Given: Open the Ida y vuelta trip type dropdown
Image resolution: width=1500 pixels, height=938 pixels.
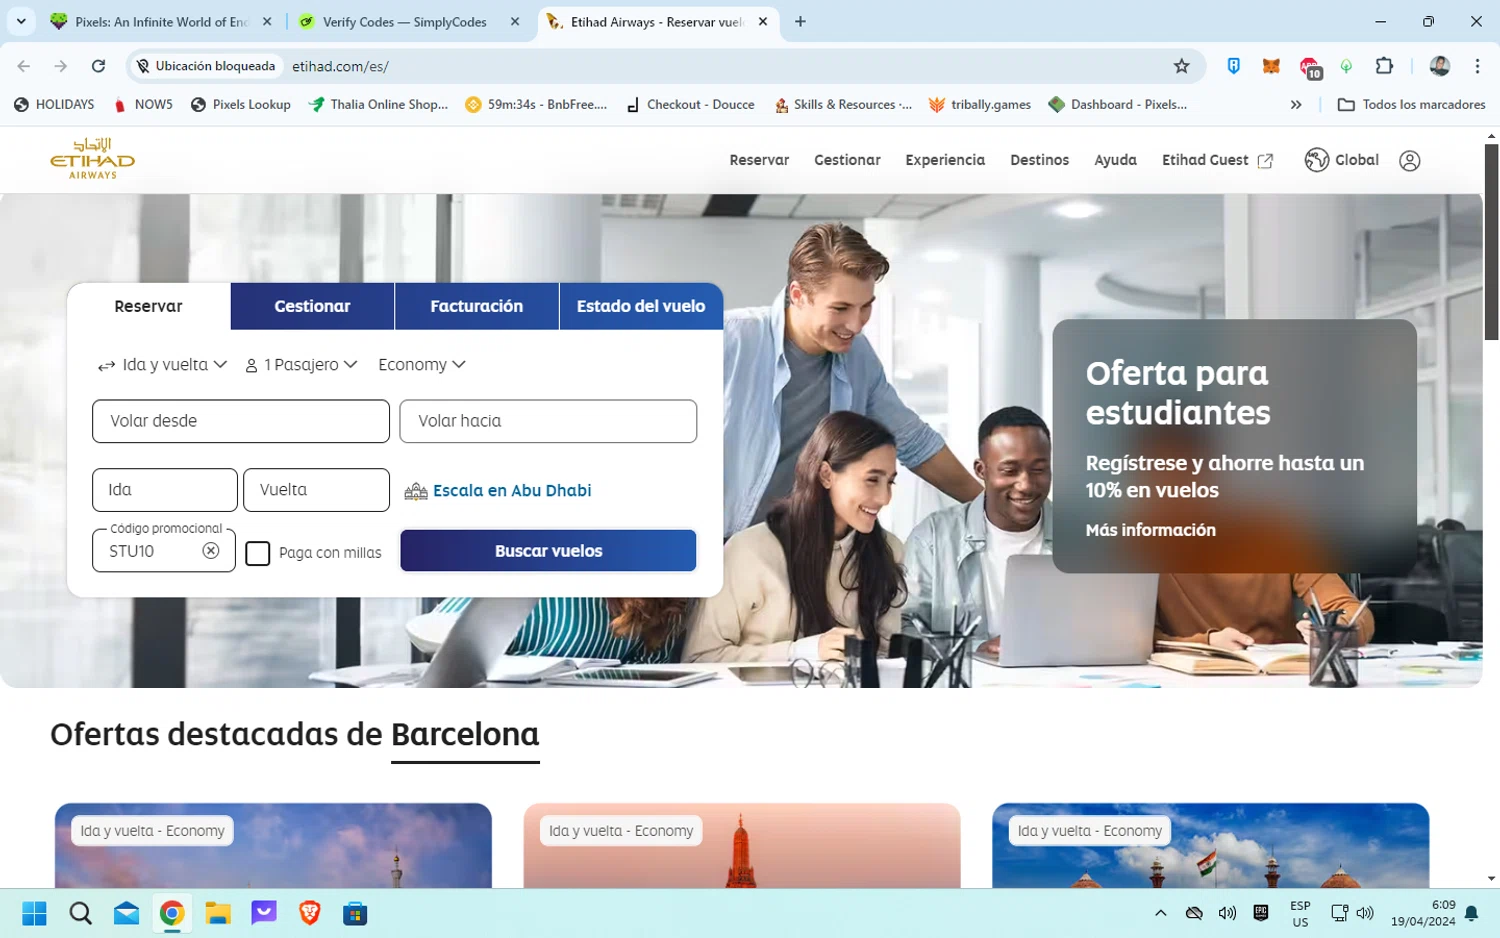Looking at the screenshot, I should point(162,365).
